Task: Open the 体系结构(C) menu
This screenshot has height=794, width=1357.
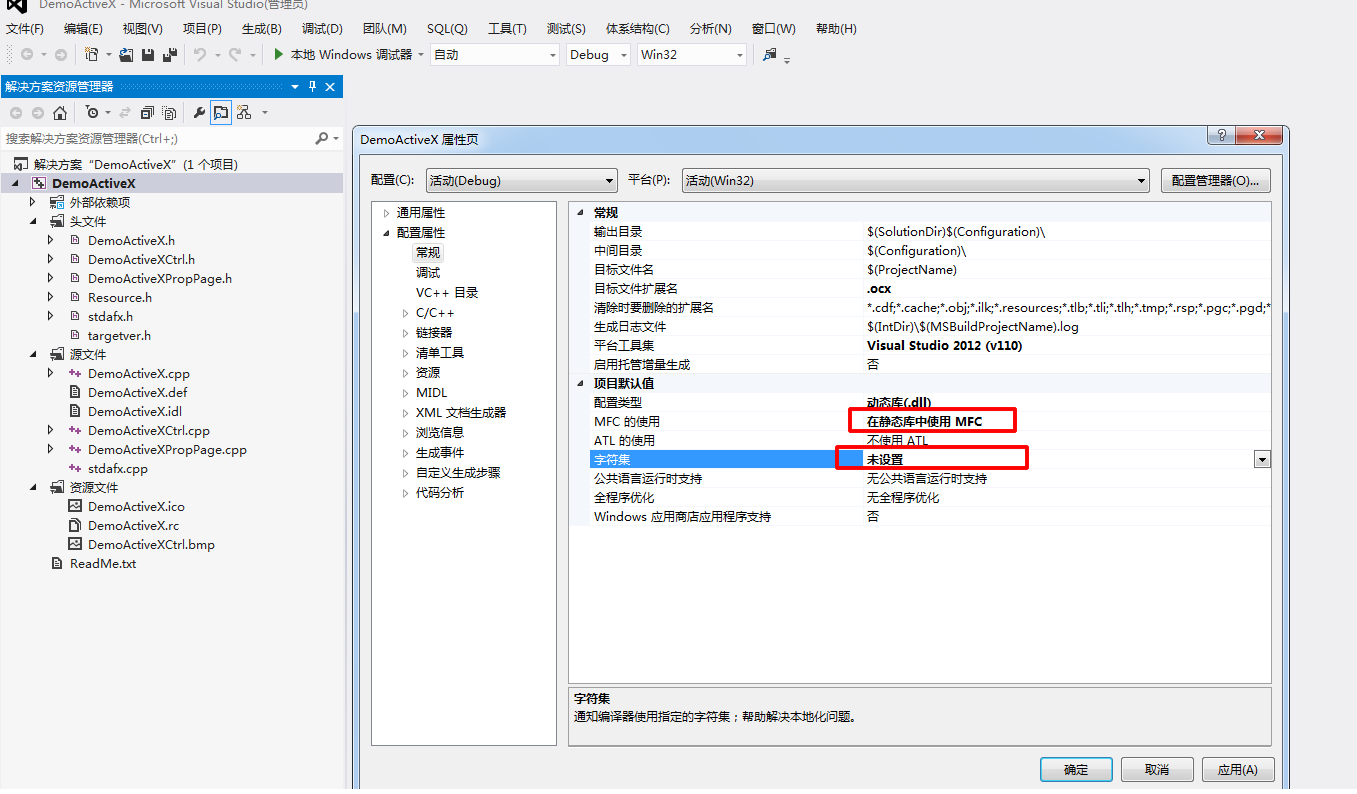Action: pos(638,29)
